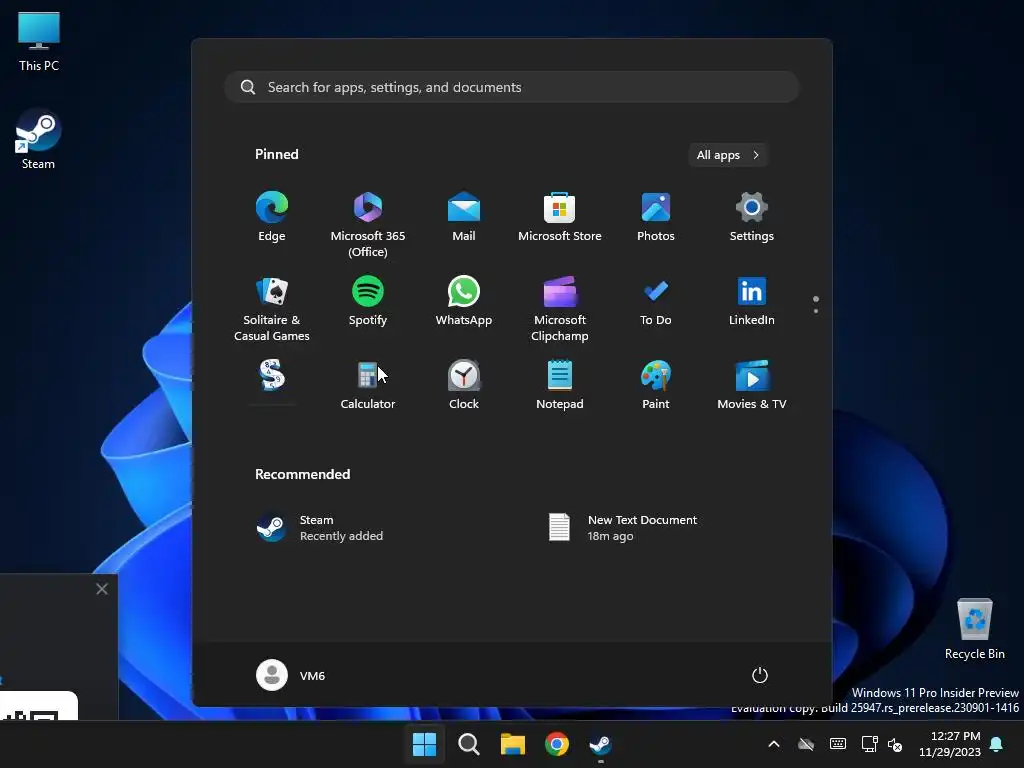Viewport: 1024px width, 768px height.
Task: Close the popup at bottom-left corner
Action: [102, 589]
